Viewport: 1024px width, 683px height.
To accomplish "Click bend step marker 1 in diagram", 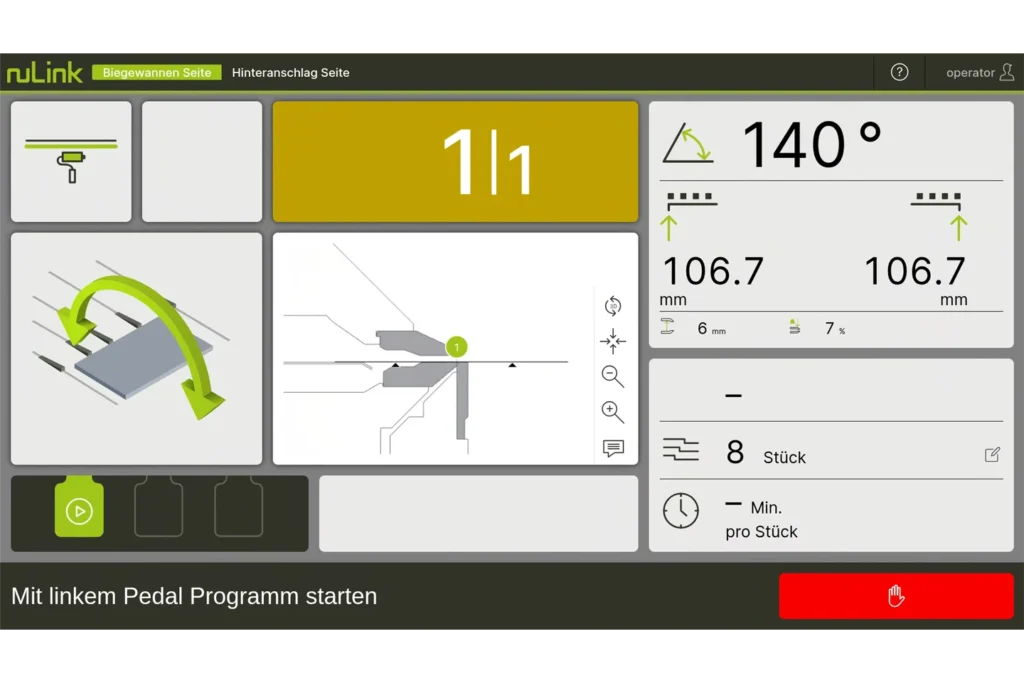I will [x=456, y=347].
